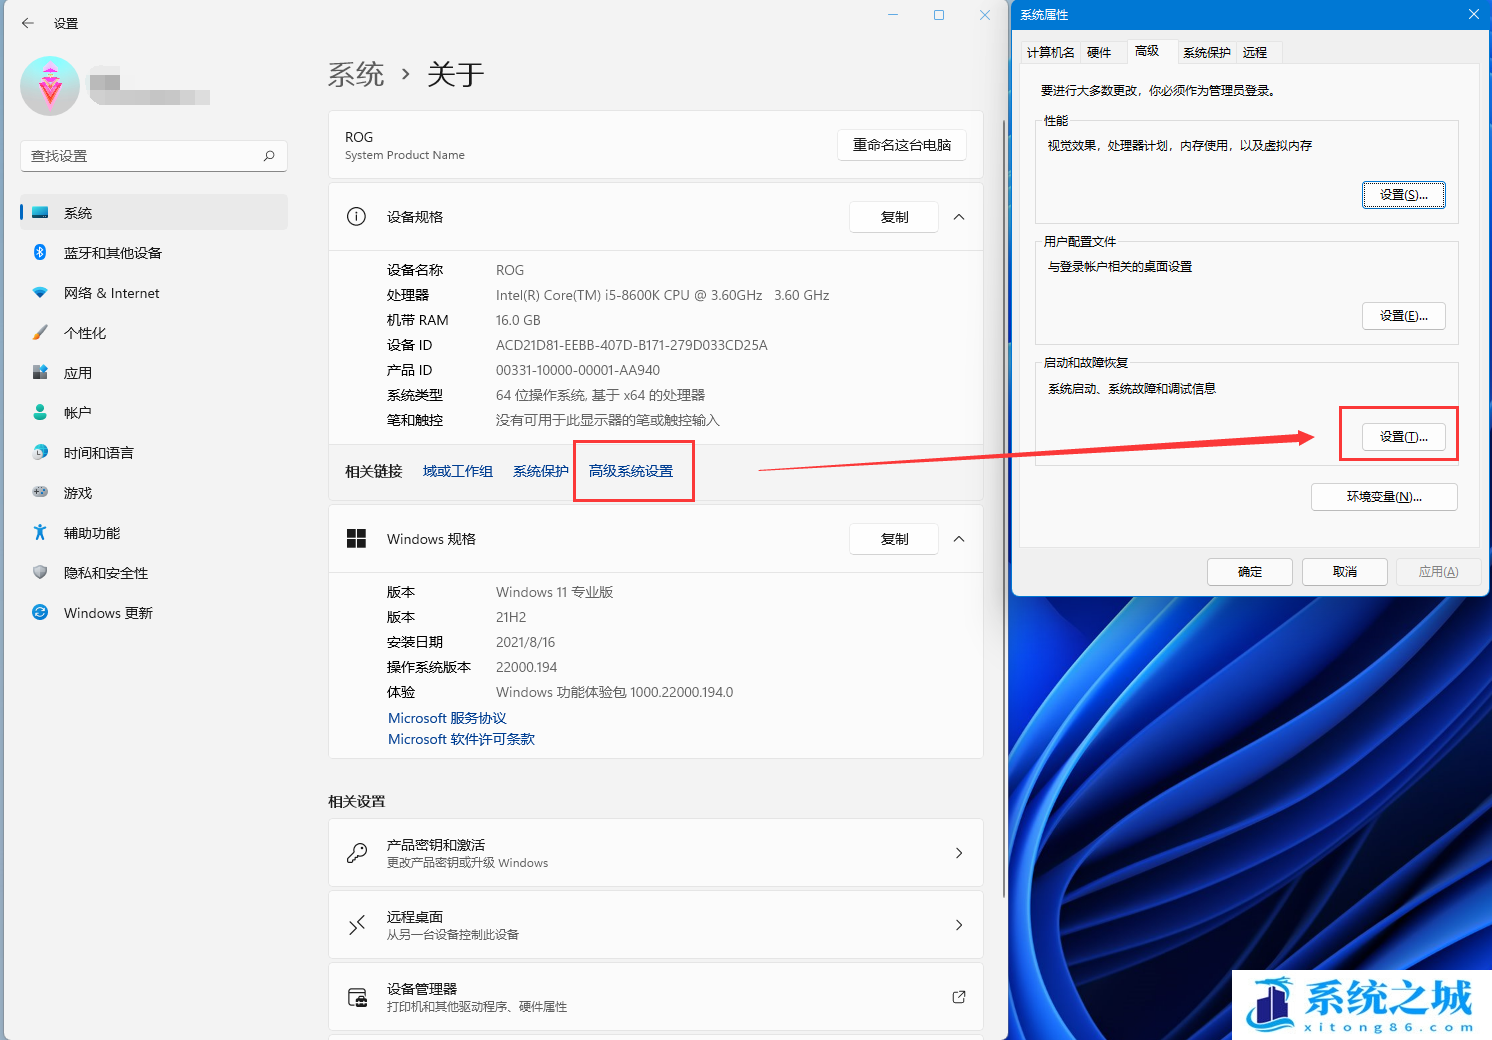Click the 查找设置 search field
Viewport: 1492px width, 1040px height.
pos(154,156)
